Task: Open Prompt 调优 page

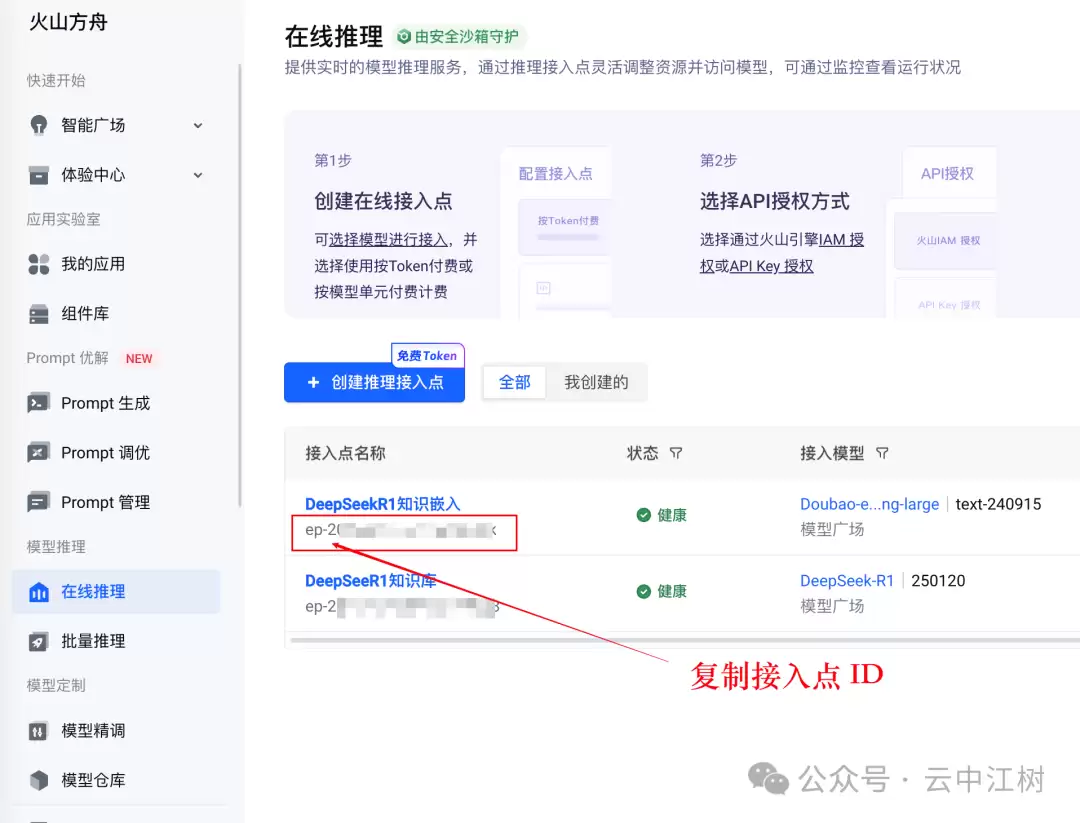Action: [x=116, y=452]
